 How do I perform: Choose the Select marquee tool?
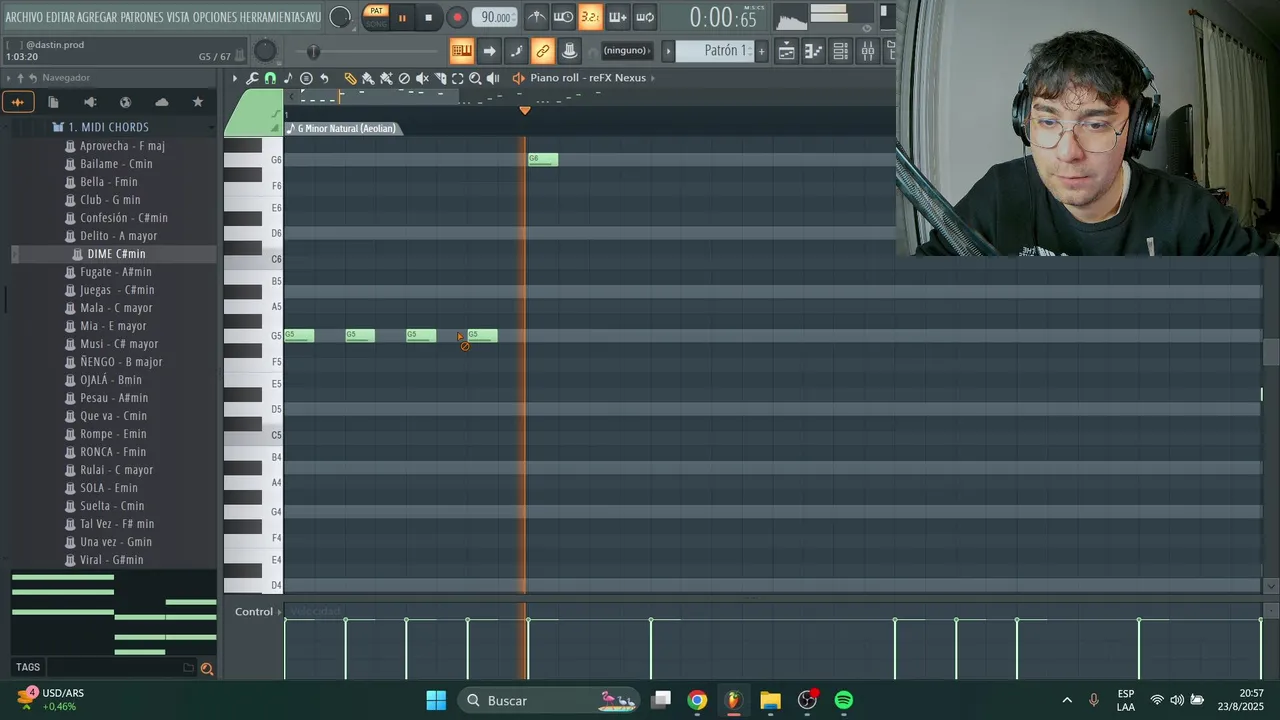[457, 78]
